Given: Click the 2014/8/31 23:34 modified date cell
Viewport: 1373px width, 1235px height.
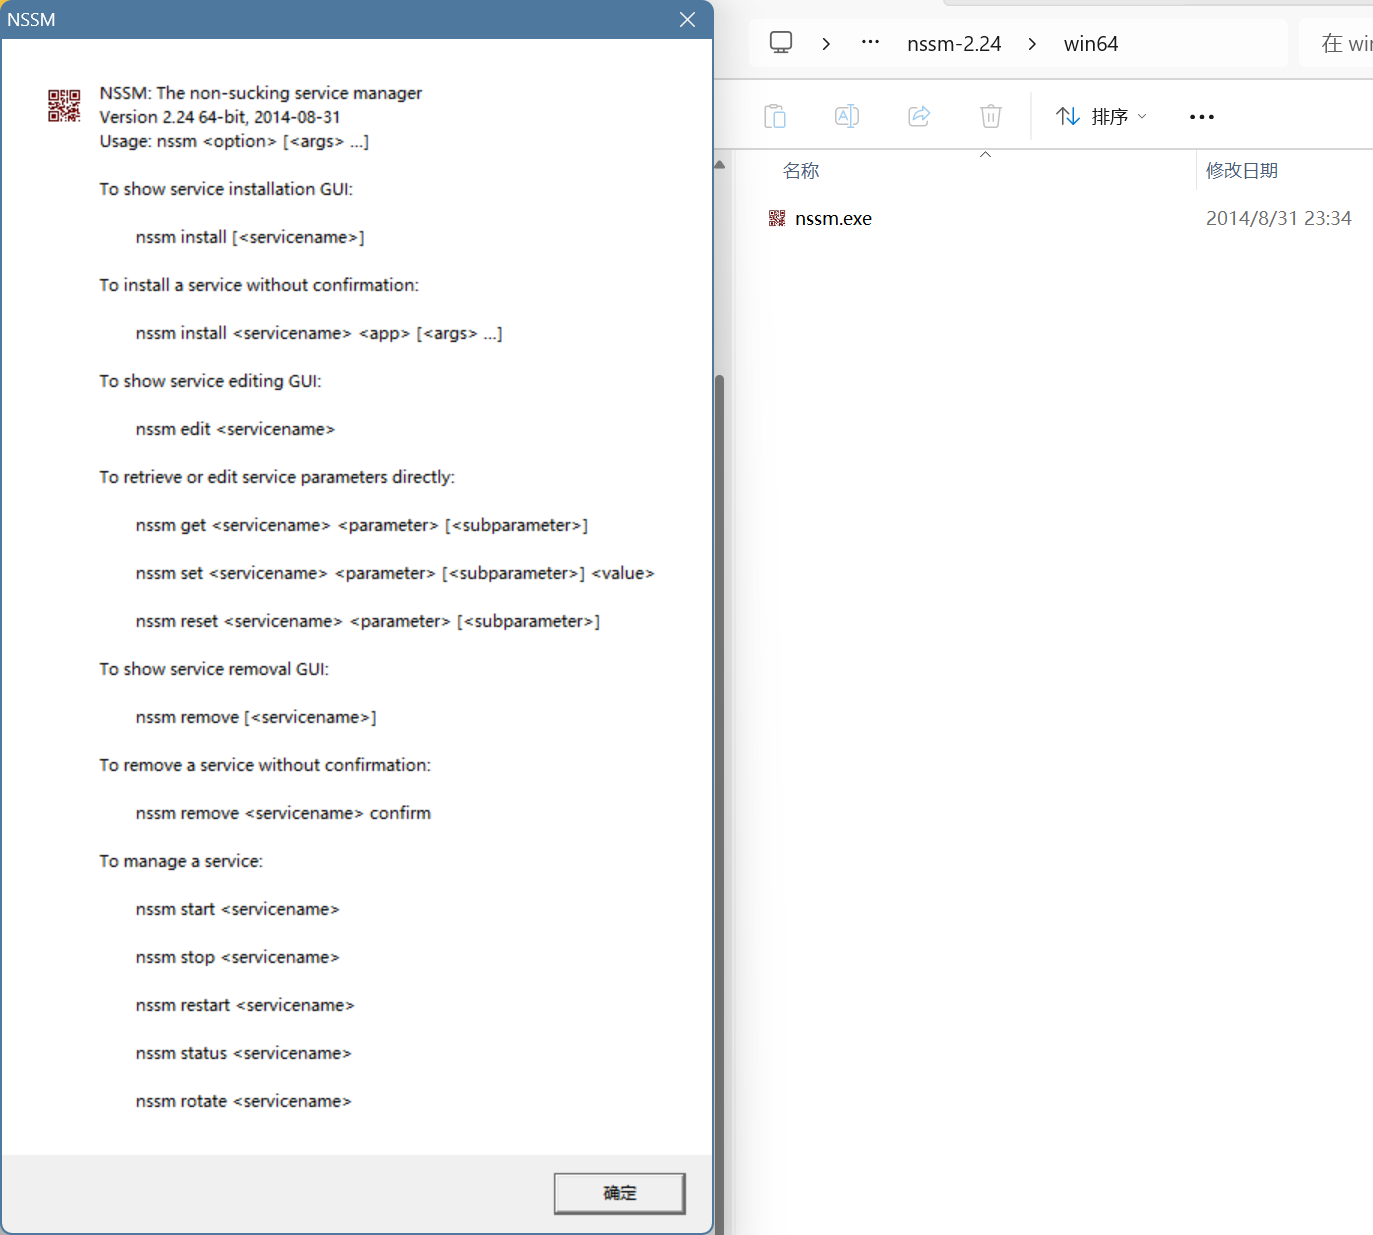Looking at the screenshot, I should coord(1279,218).
